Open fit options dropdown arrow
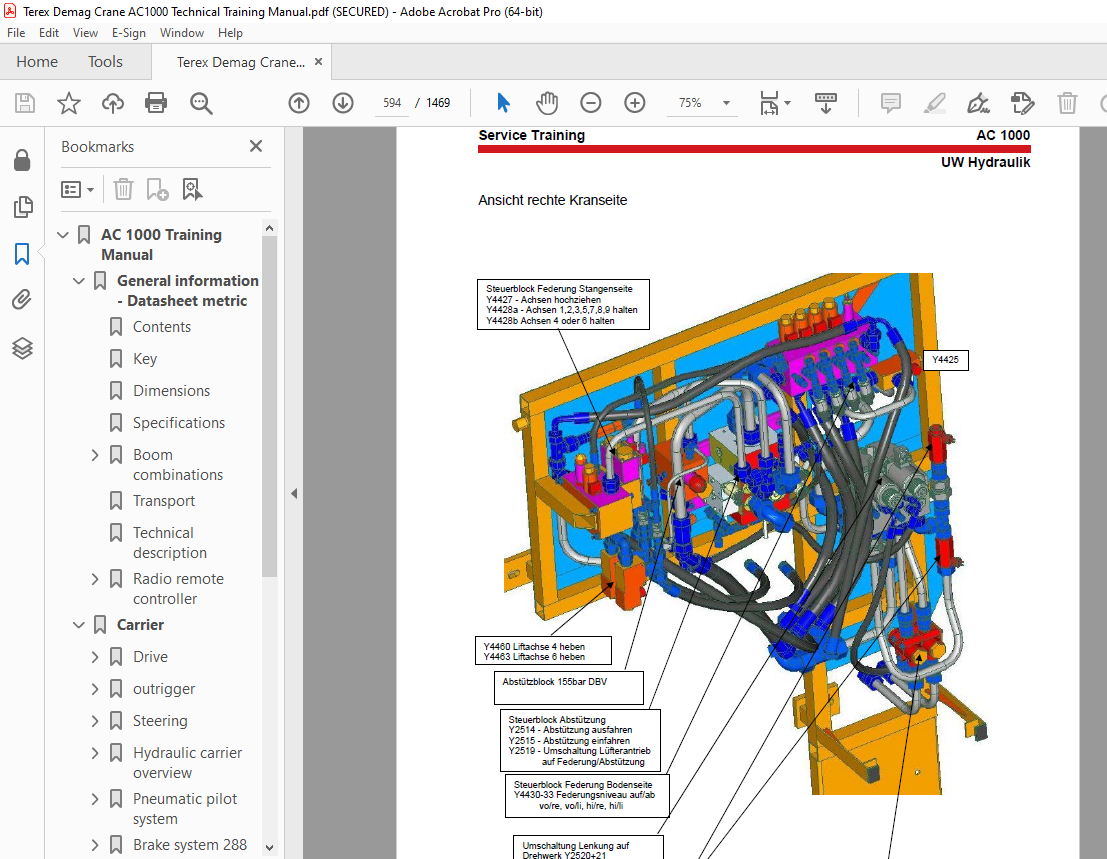This screenshot has height=859, width=1107. 787,103
